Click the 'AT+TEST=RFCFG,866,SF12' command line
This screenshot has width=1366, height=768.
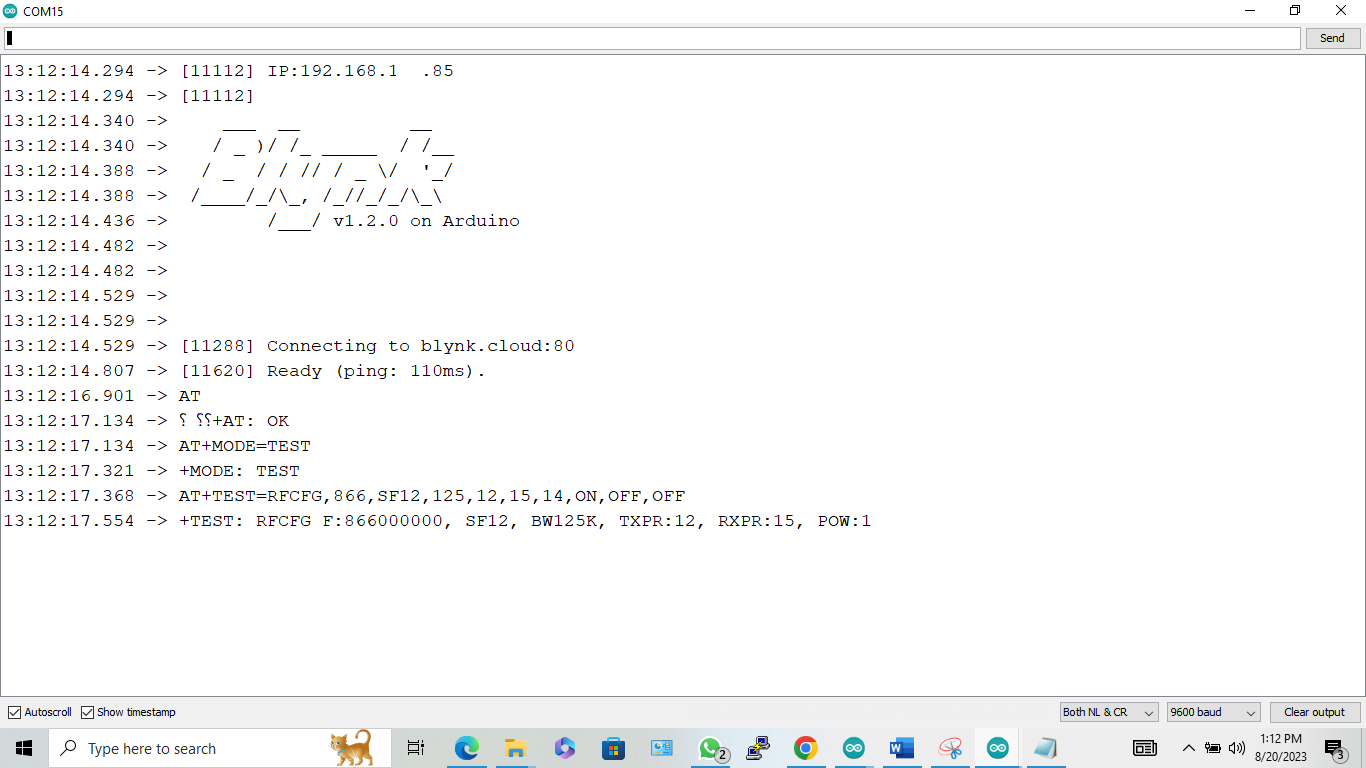[x=432, y=496]
